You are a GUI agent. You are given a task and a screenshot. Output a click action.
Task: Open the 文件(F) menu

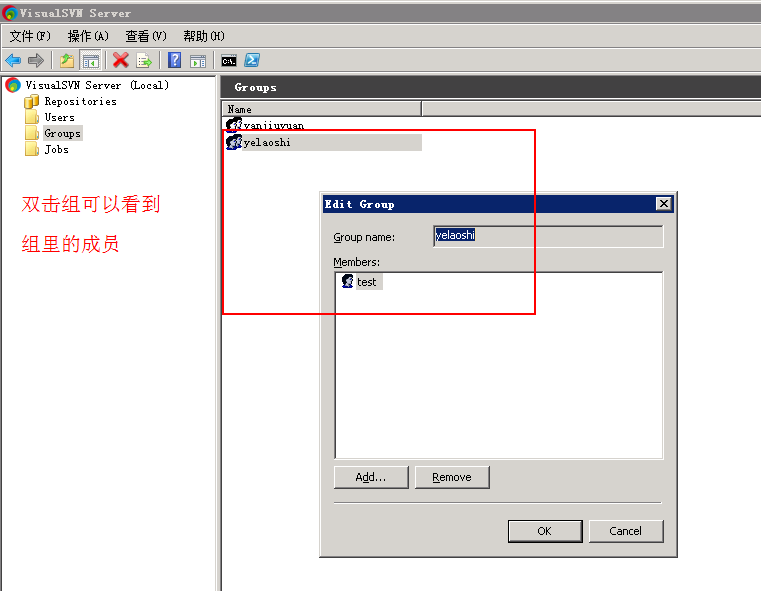(x=30, y=36)
